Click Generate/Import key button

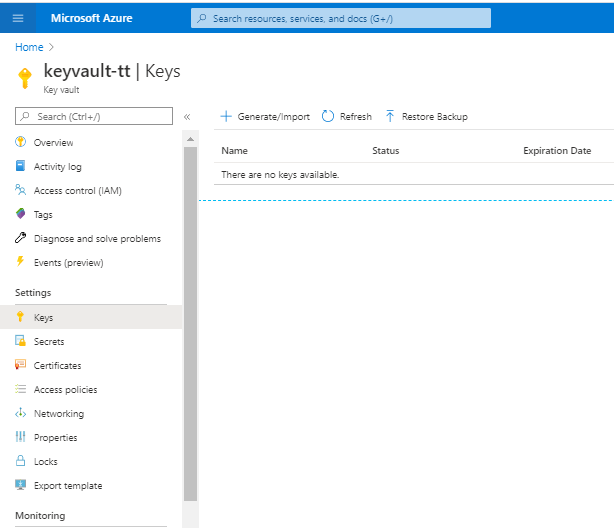pyautogui.click(x=265, y=117)
